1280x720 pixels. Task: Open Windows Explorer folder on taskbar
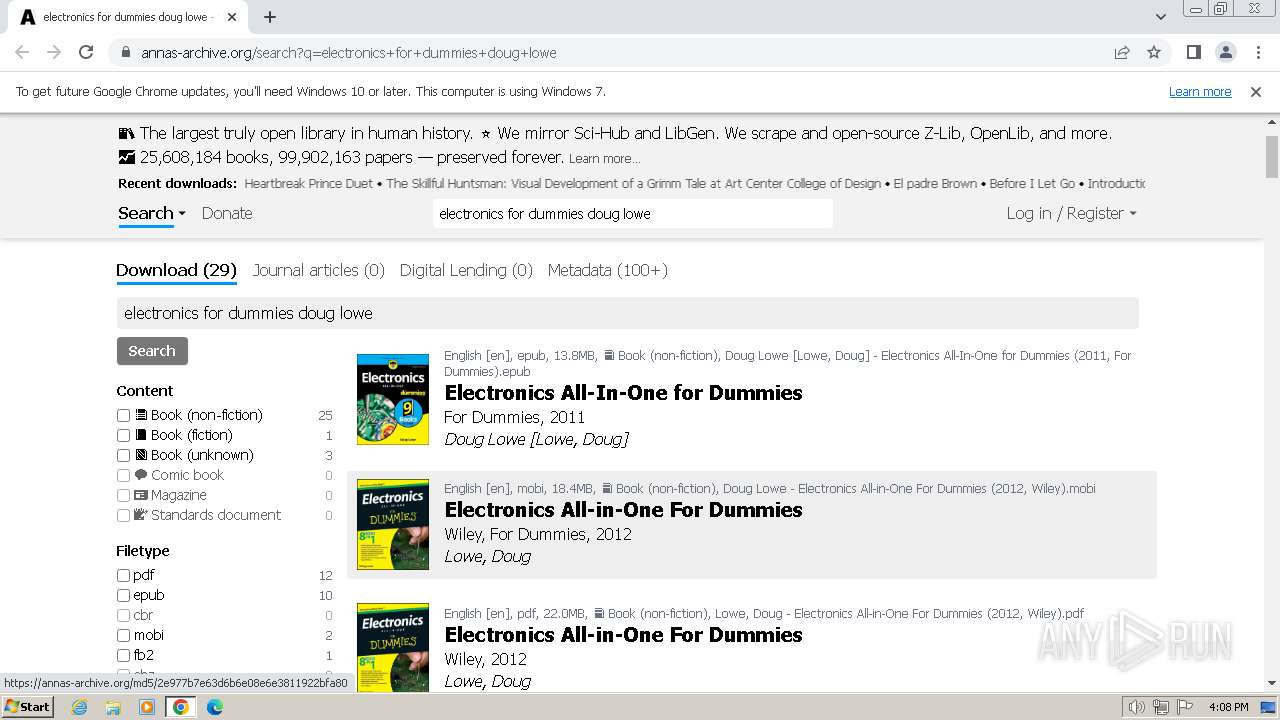[x=113, y=707]
